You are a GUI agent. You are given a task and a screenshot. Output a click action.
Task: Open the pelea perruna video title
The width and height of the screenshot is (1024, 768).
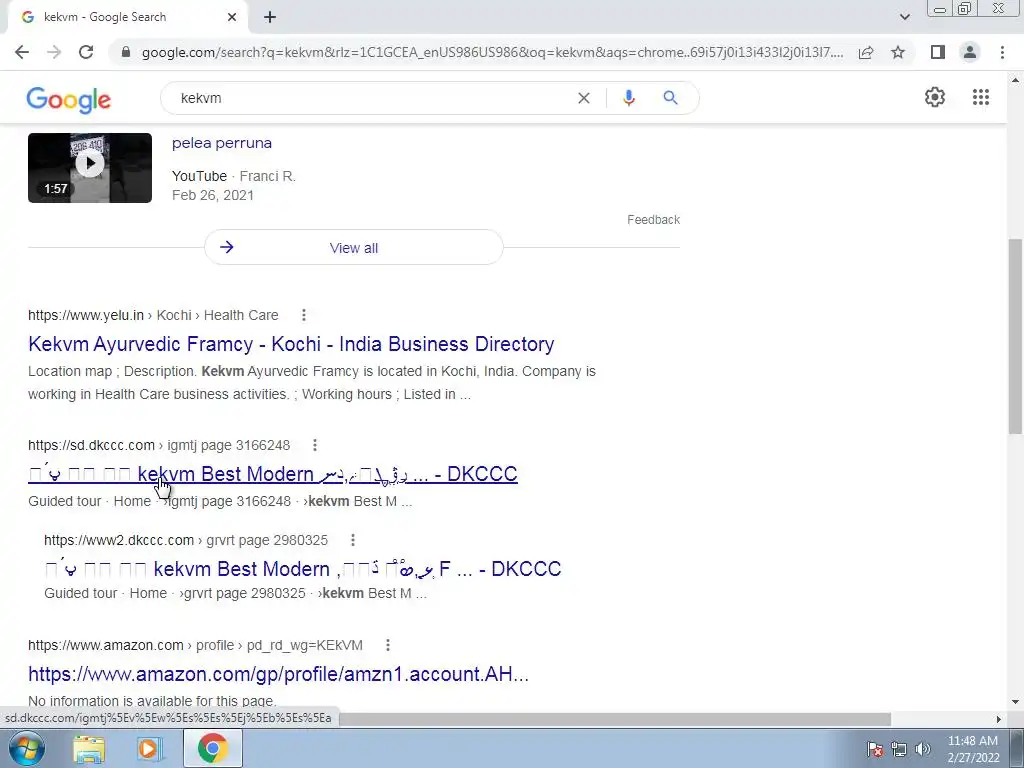pyautogui.click(x=222, y=143)
